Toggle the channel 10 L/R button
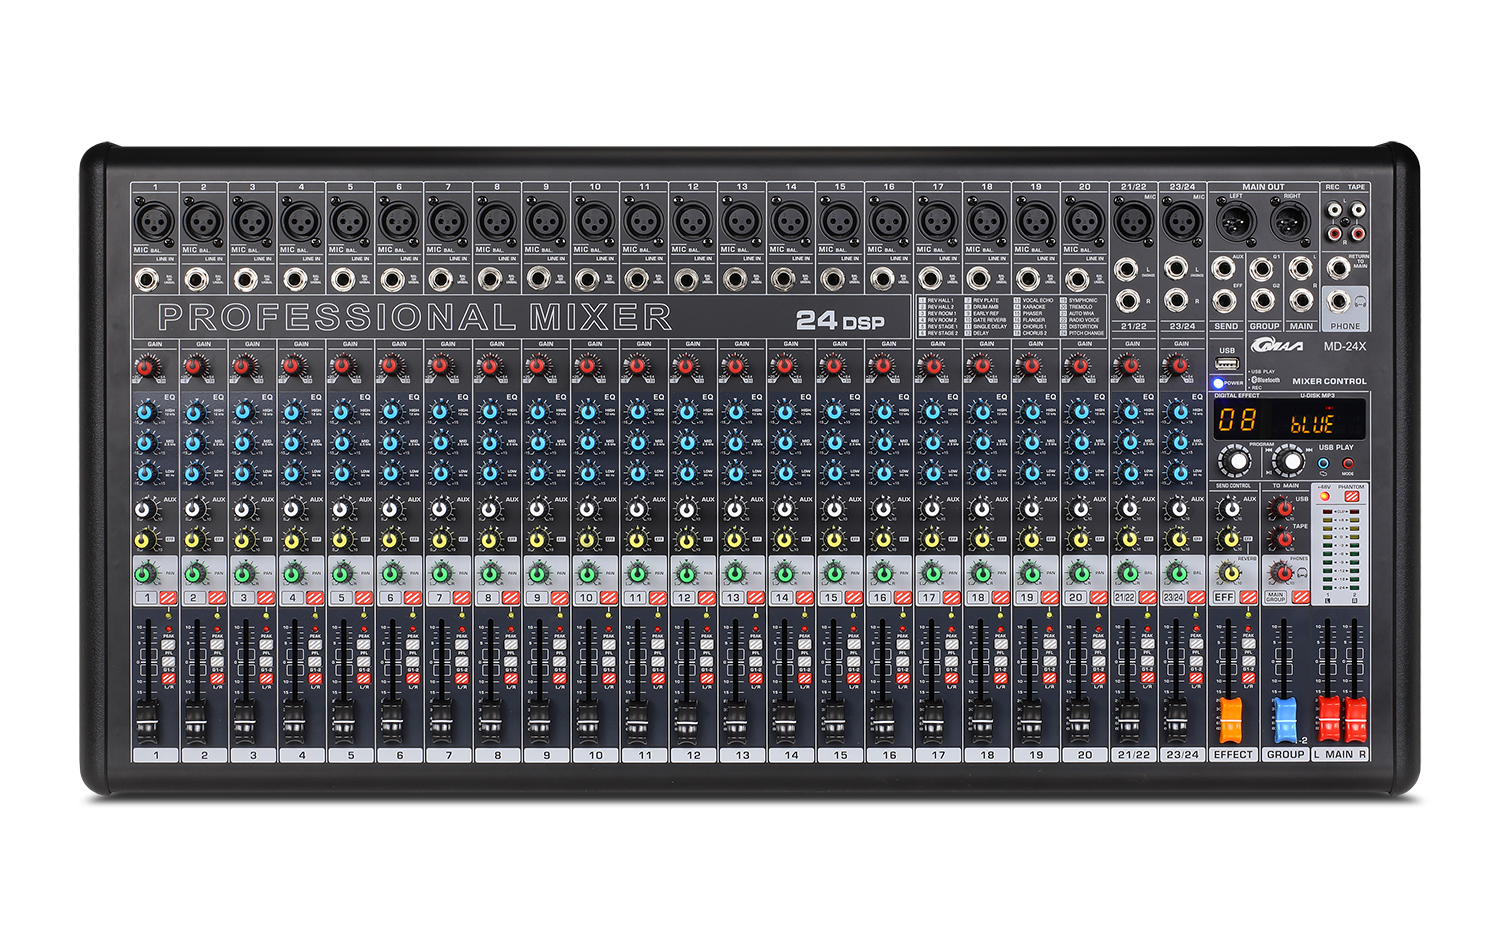The height and width of the screenshot is (938, 1500). pyautogui.click(x=609, y=679)
